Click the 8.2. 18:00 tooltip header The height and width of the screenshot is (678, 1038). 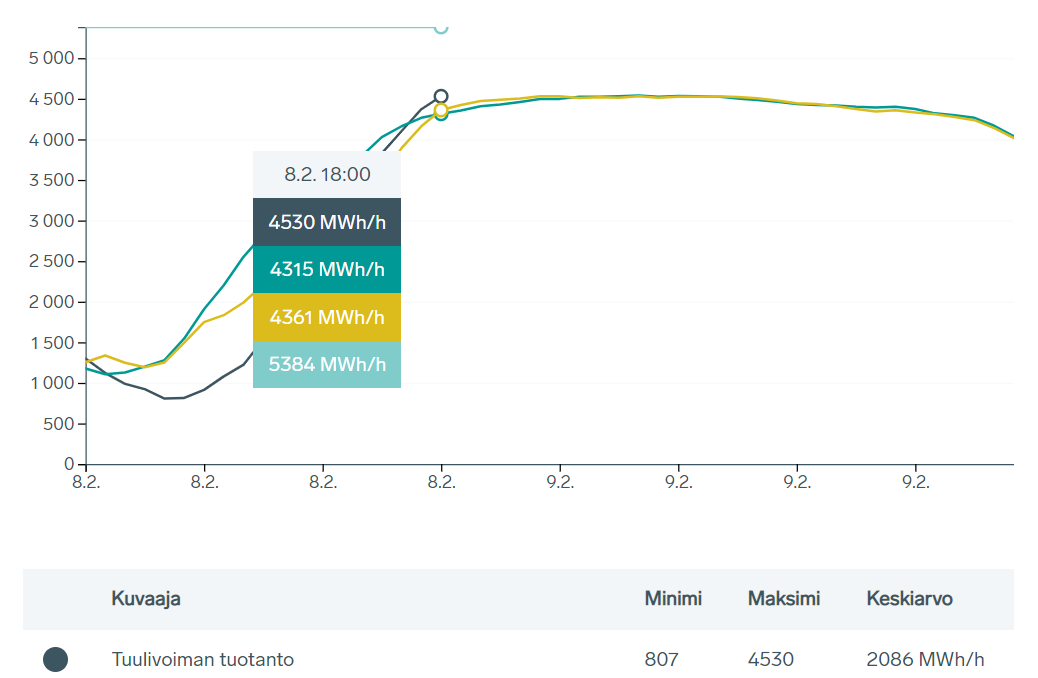327,174
